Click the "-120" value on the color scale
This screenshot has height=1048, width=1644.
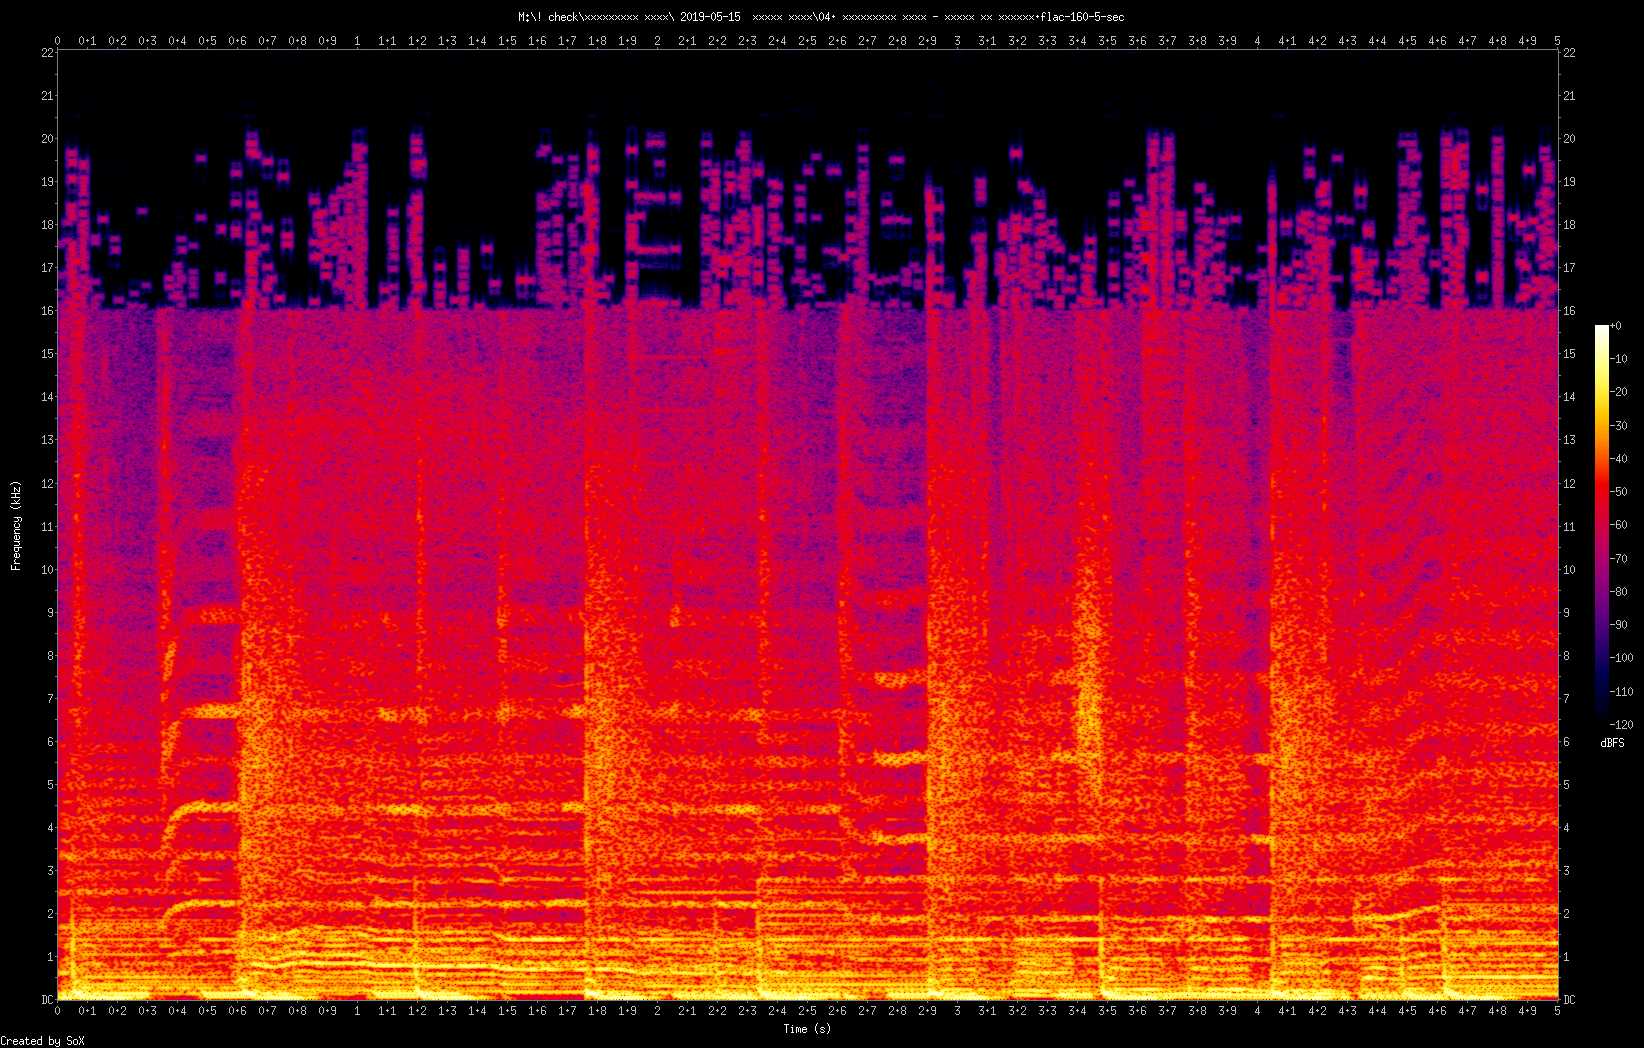[x=1622, y=725]
